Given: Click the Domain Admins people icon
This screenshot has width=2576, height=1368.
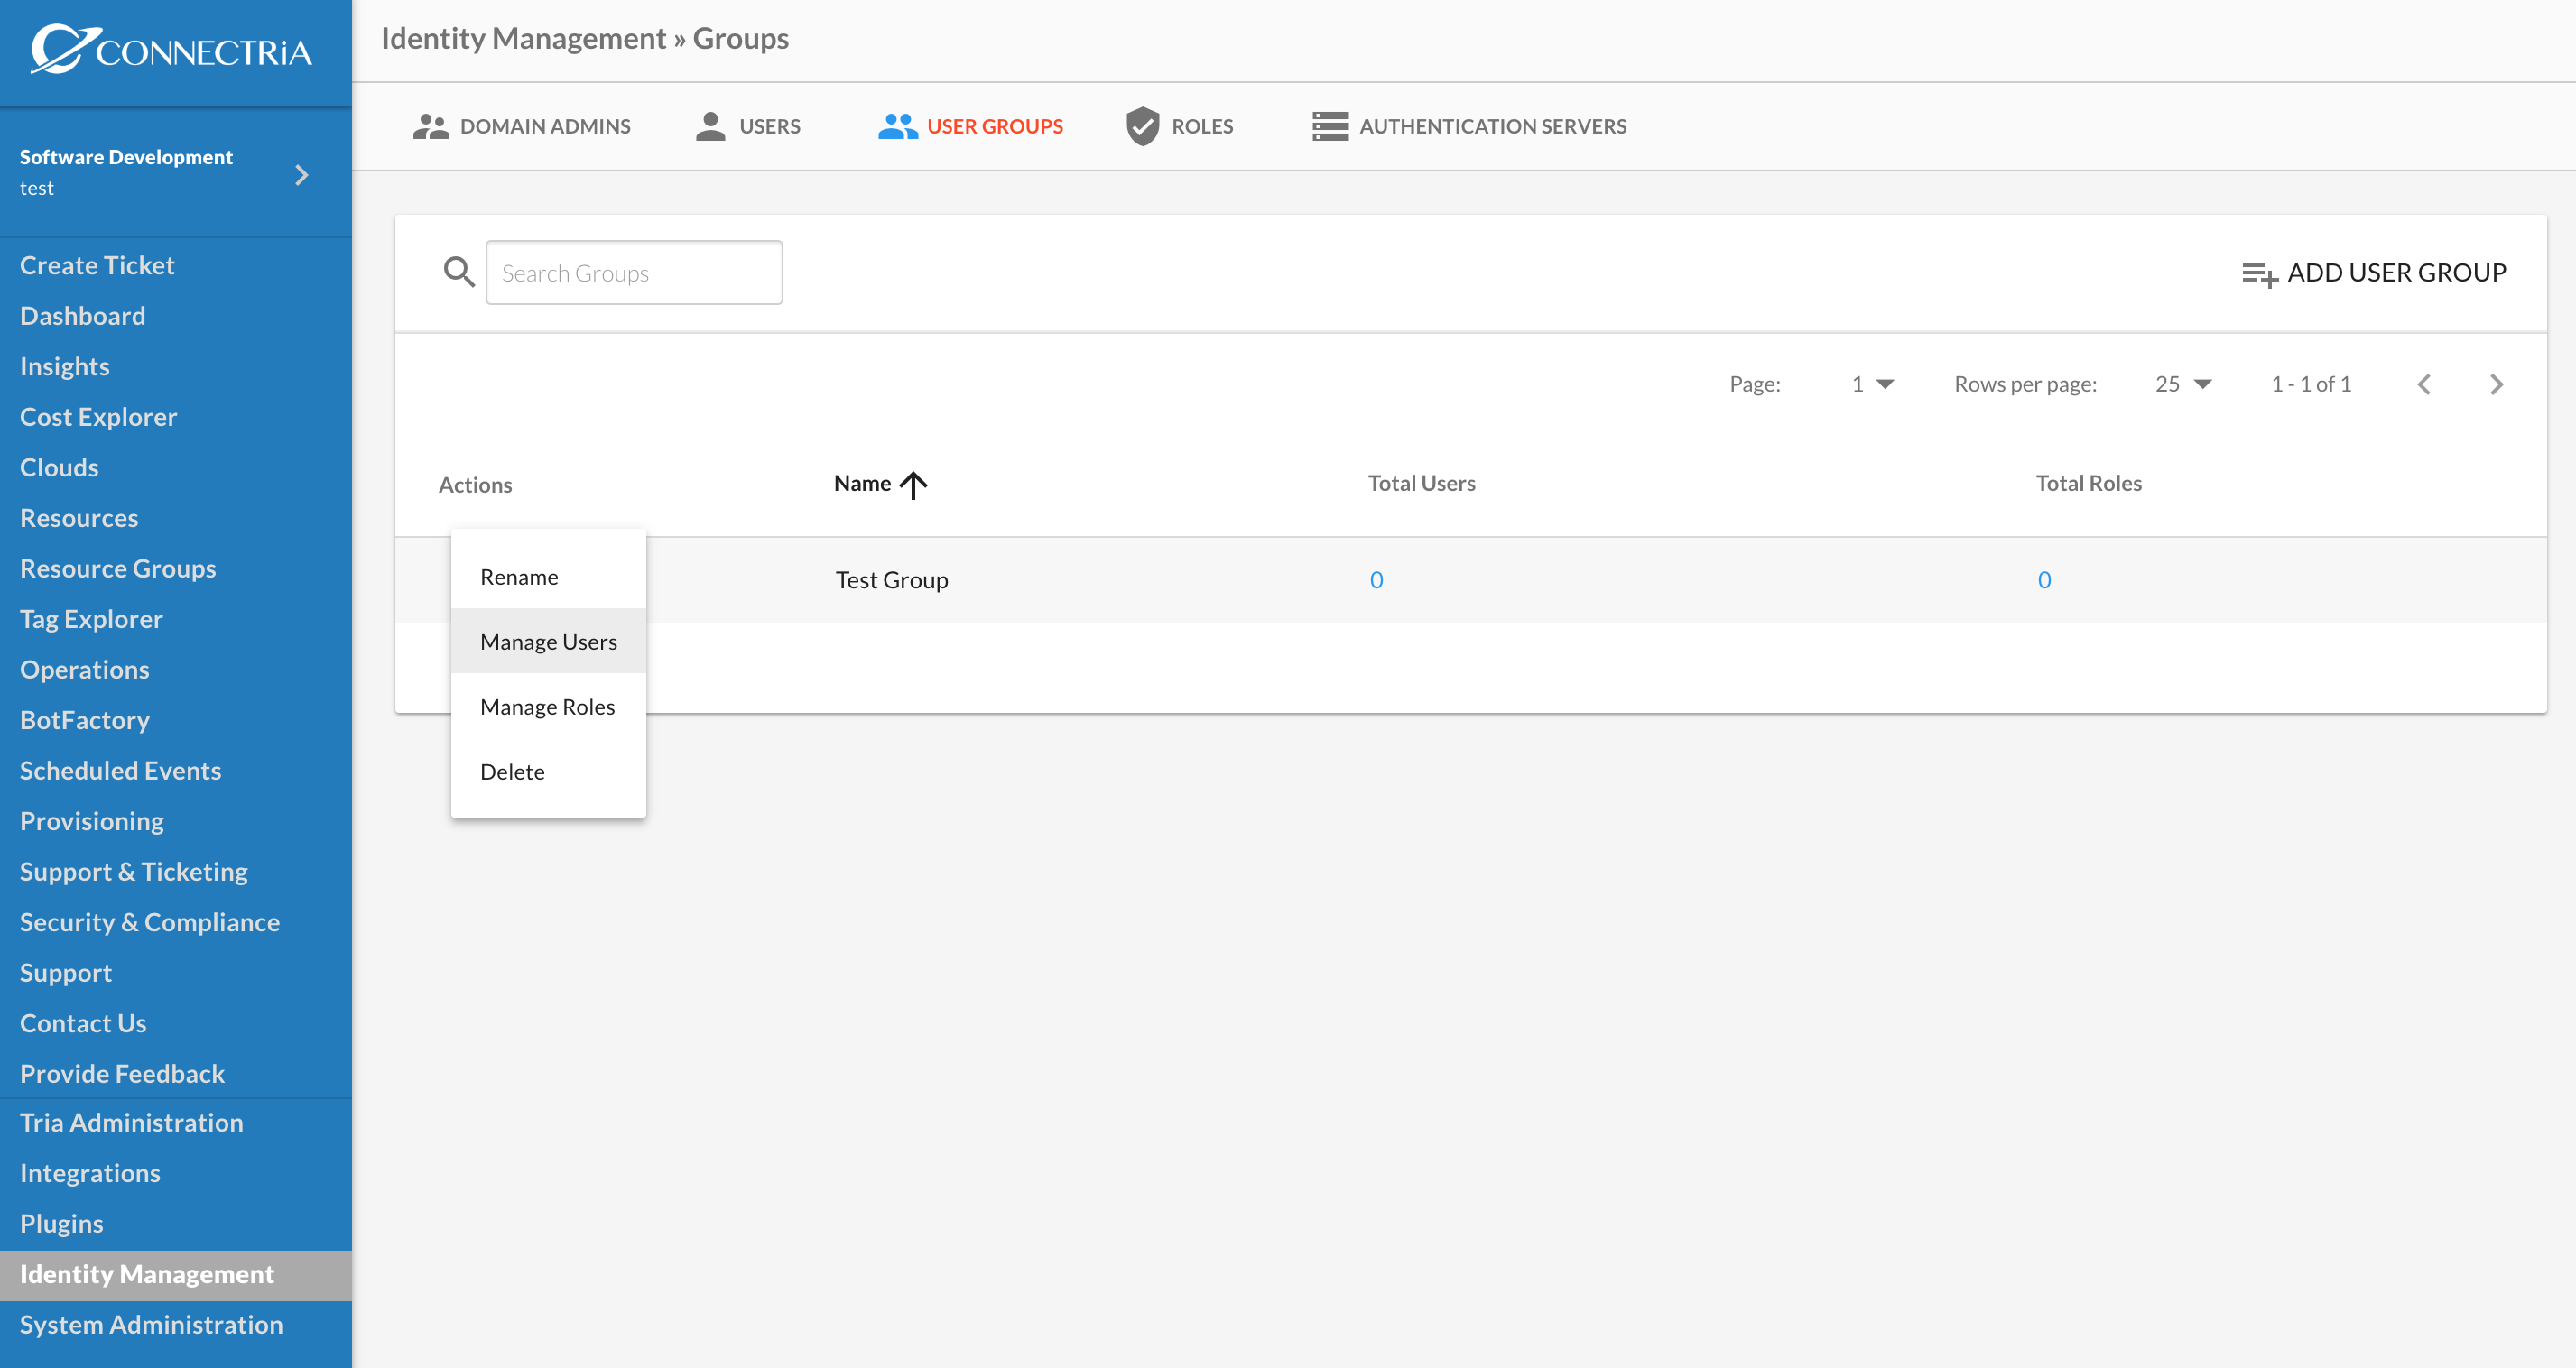Looking at the screenshot, I should coord(431,126).
